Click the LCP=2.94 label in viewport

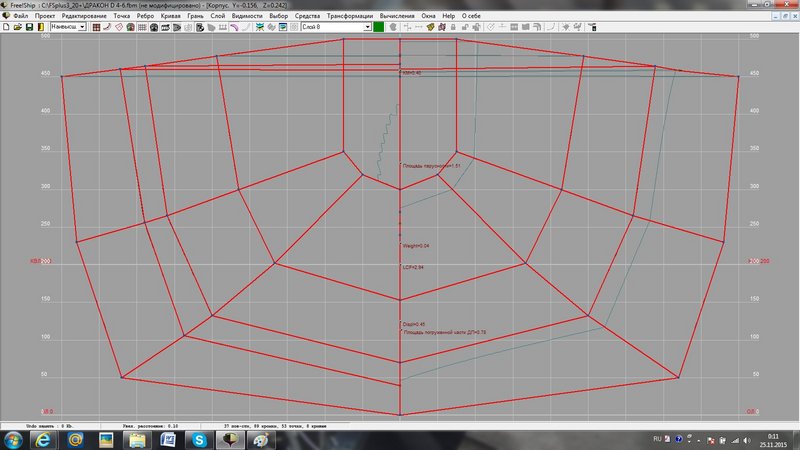(413, 267)
